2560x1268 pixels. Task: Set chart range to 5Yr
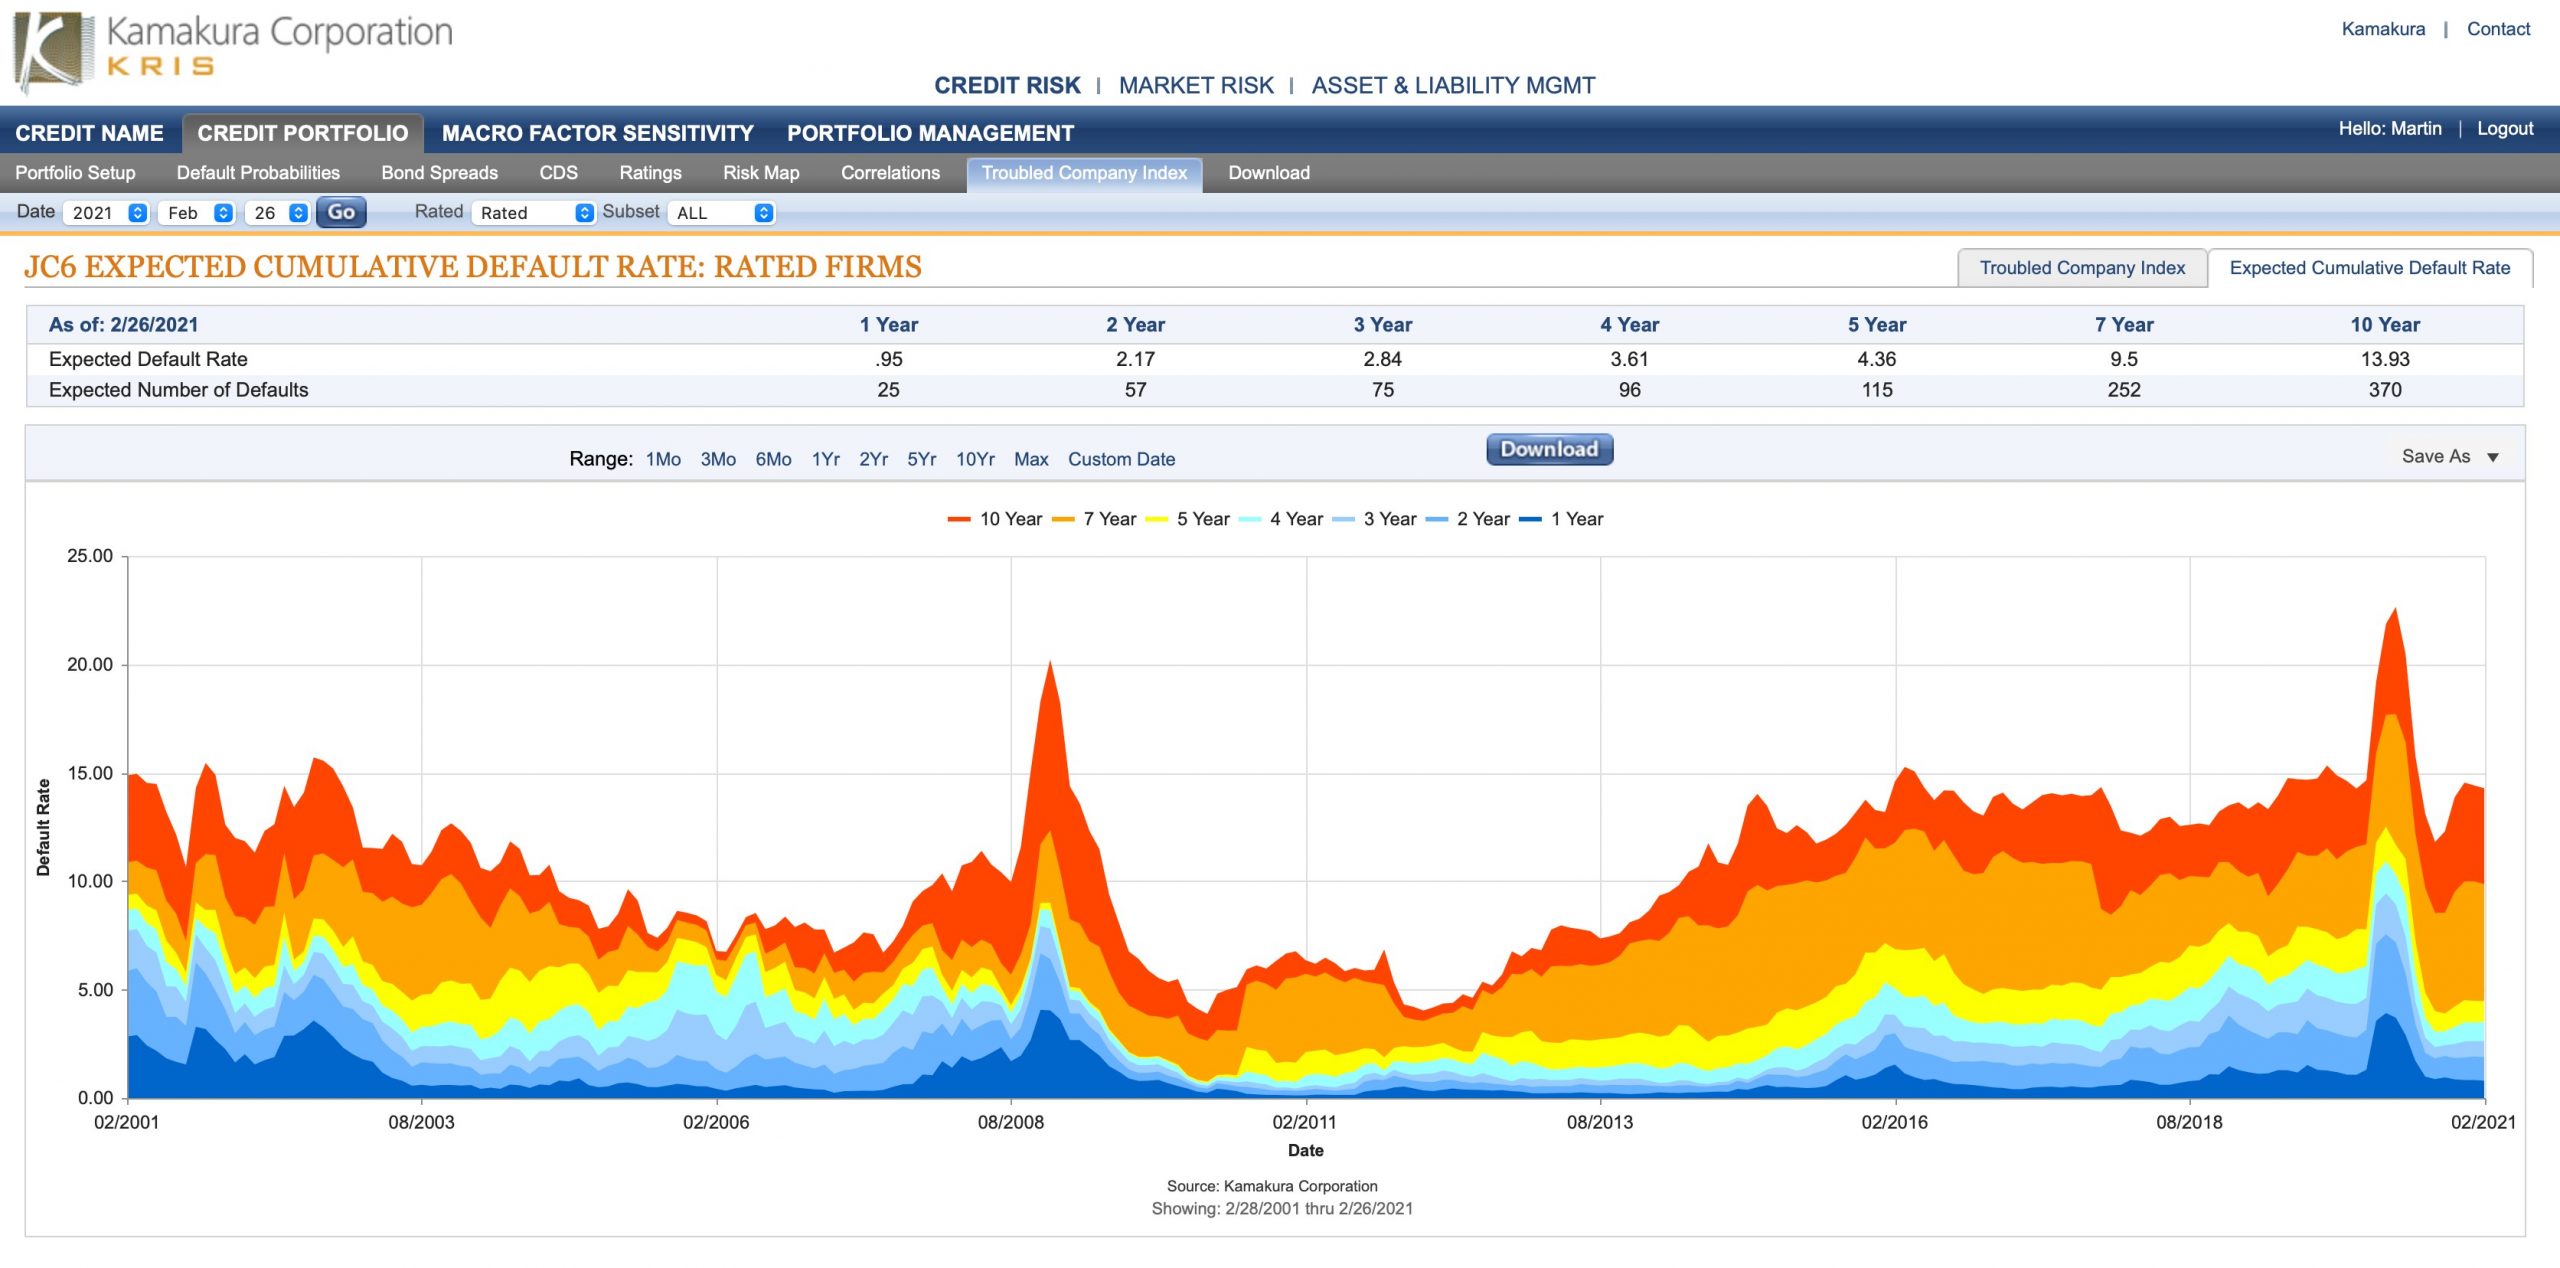tap(921, 459)
